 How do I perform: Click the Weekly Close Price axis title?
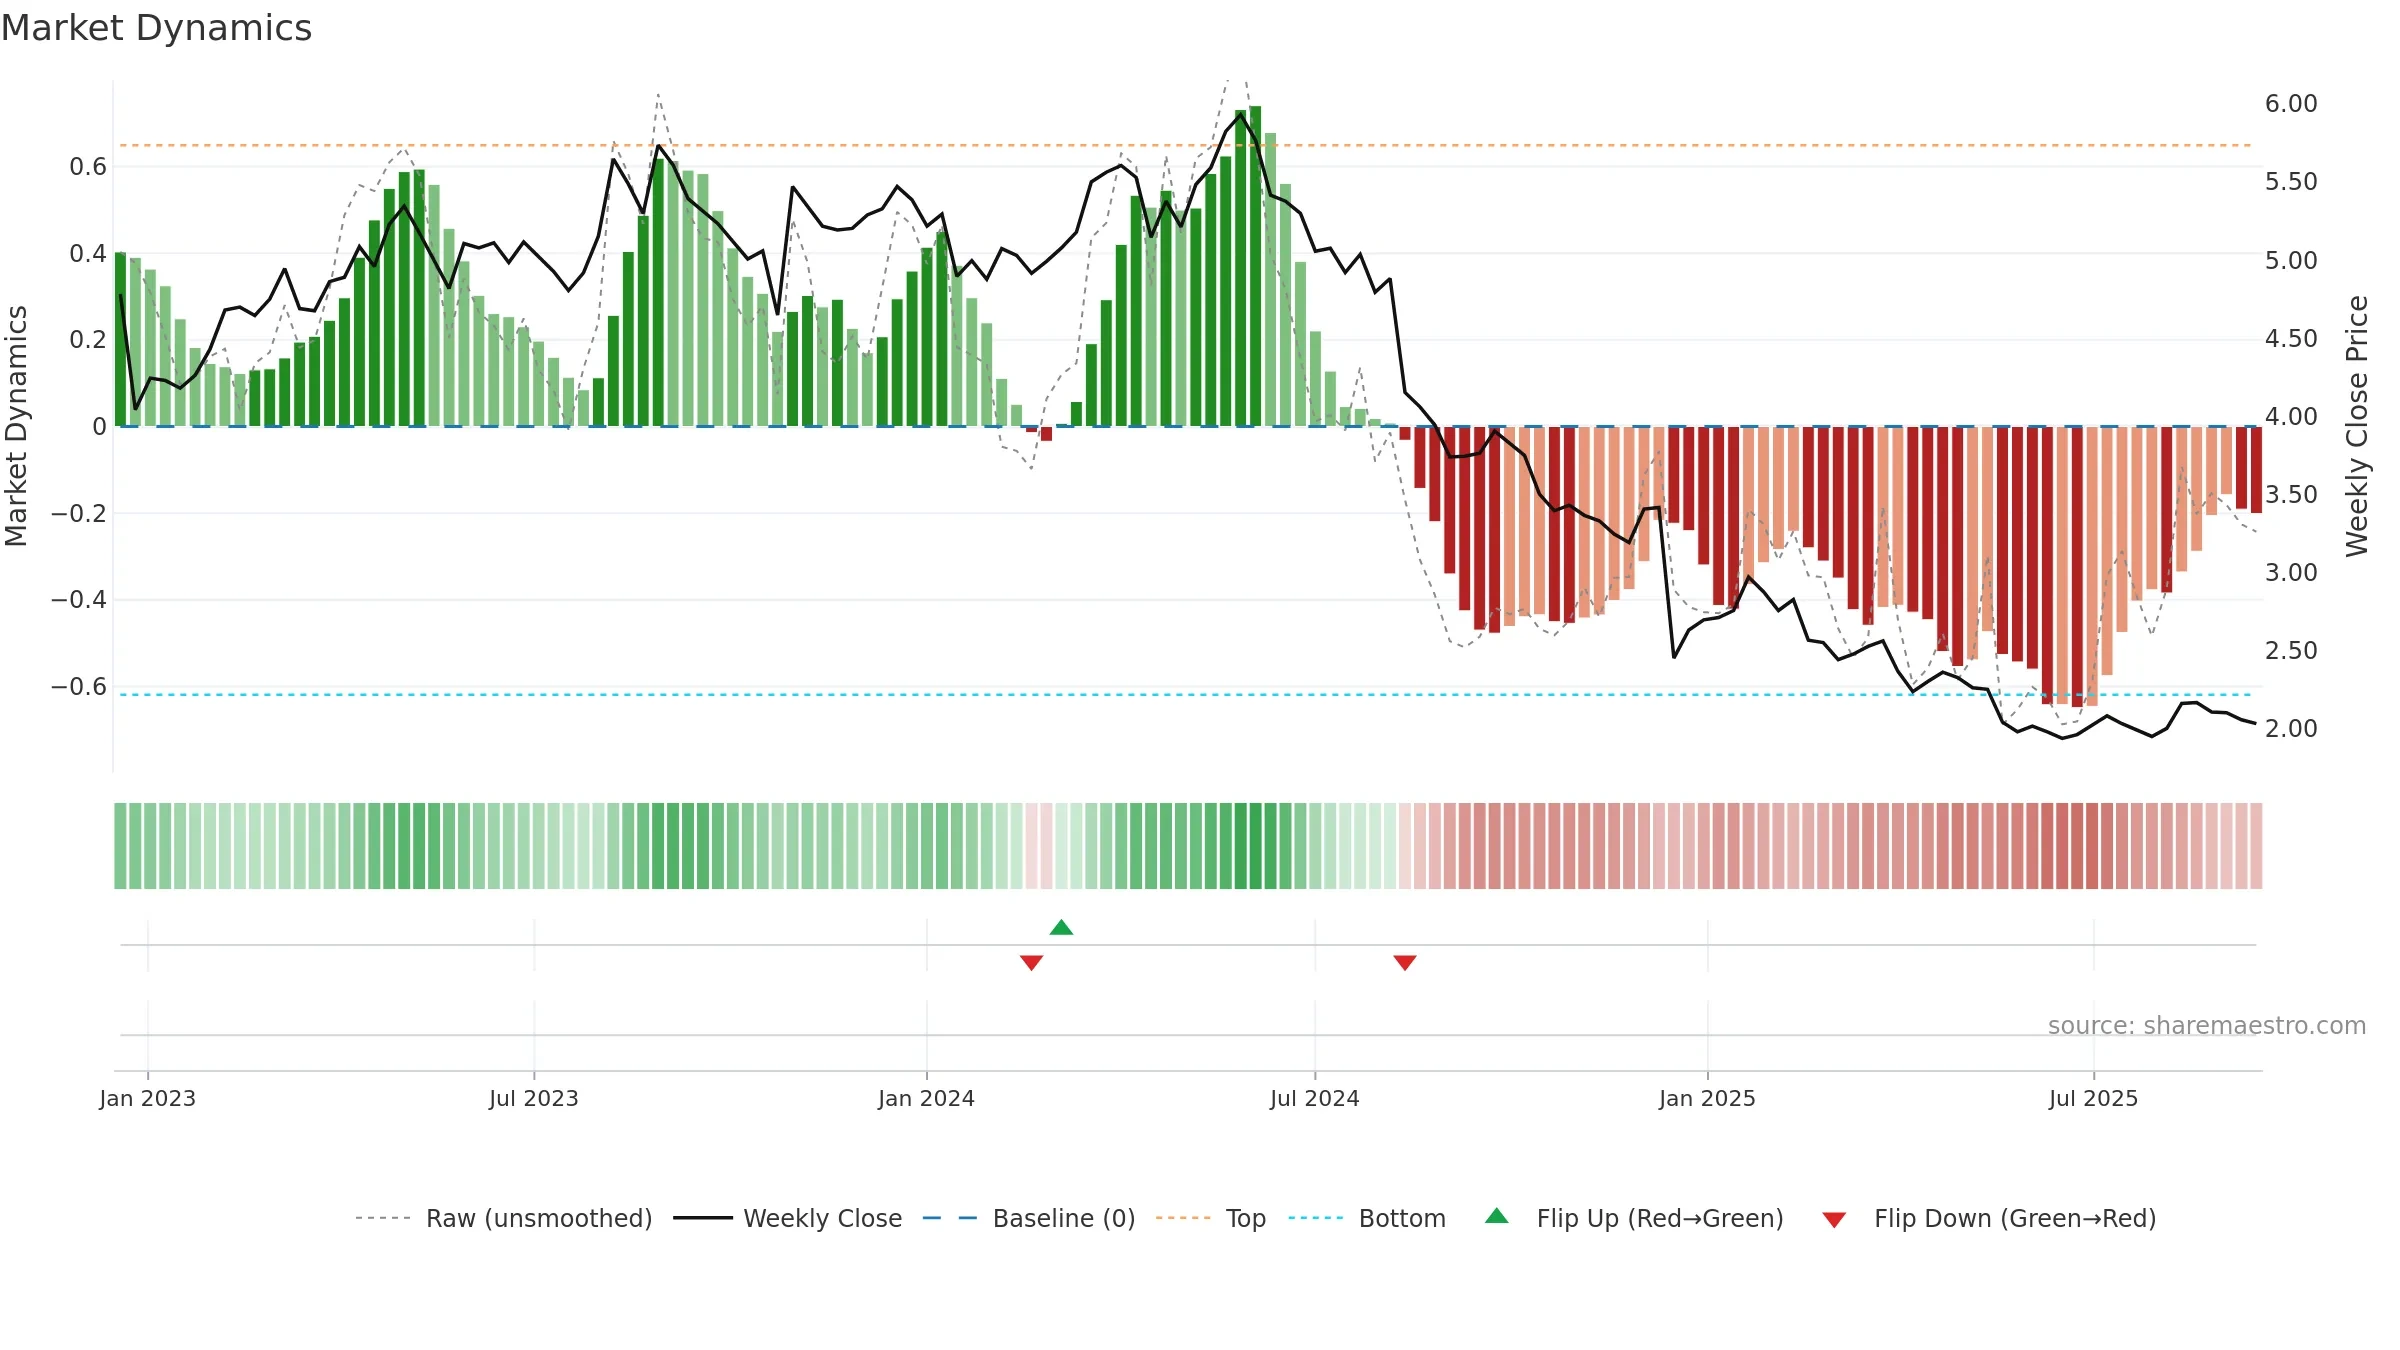pos(2357,426)
